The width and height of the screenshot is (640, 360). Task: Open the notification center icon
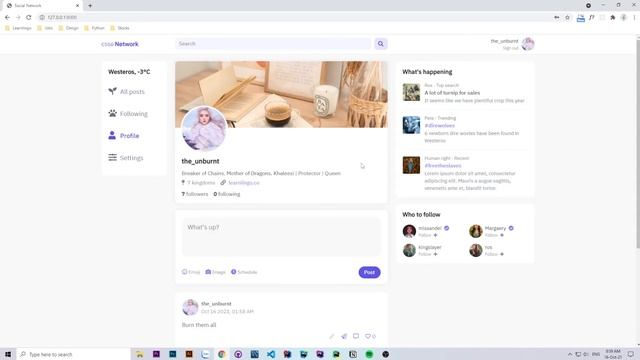coord(631,354)
